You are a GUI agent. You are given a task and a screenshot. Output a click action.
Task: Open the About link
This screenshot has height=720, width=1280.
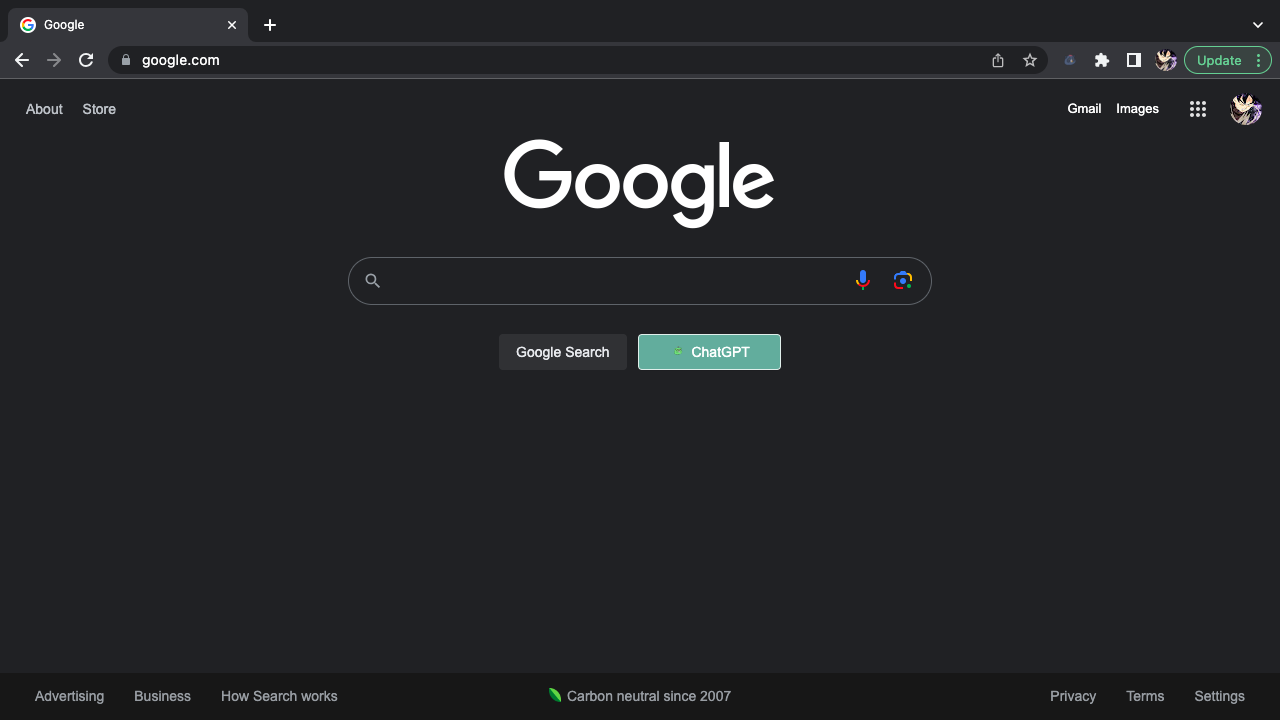[x=44, y=109]
